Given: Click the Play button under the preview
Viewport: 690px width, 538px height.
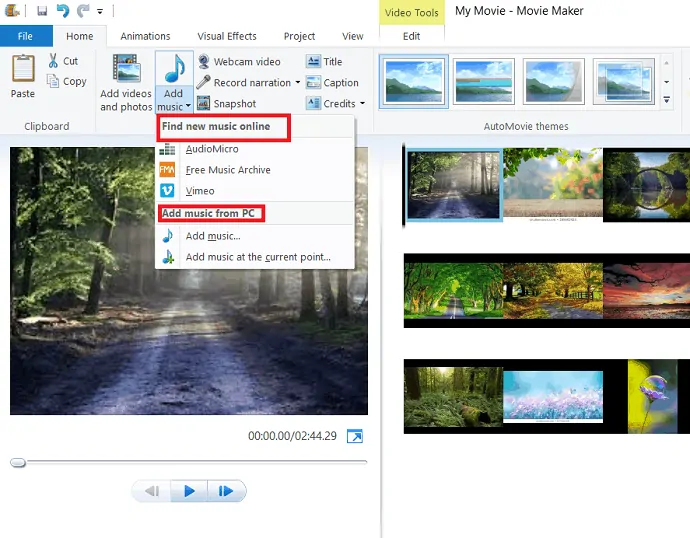Looking at the screenshot, I should point(189,491).
